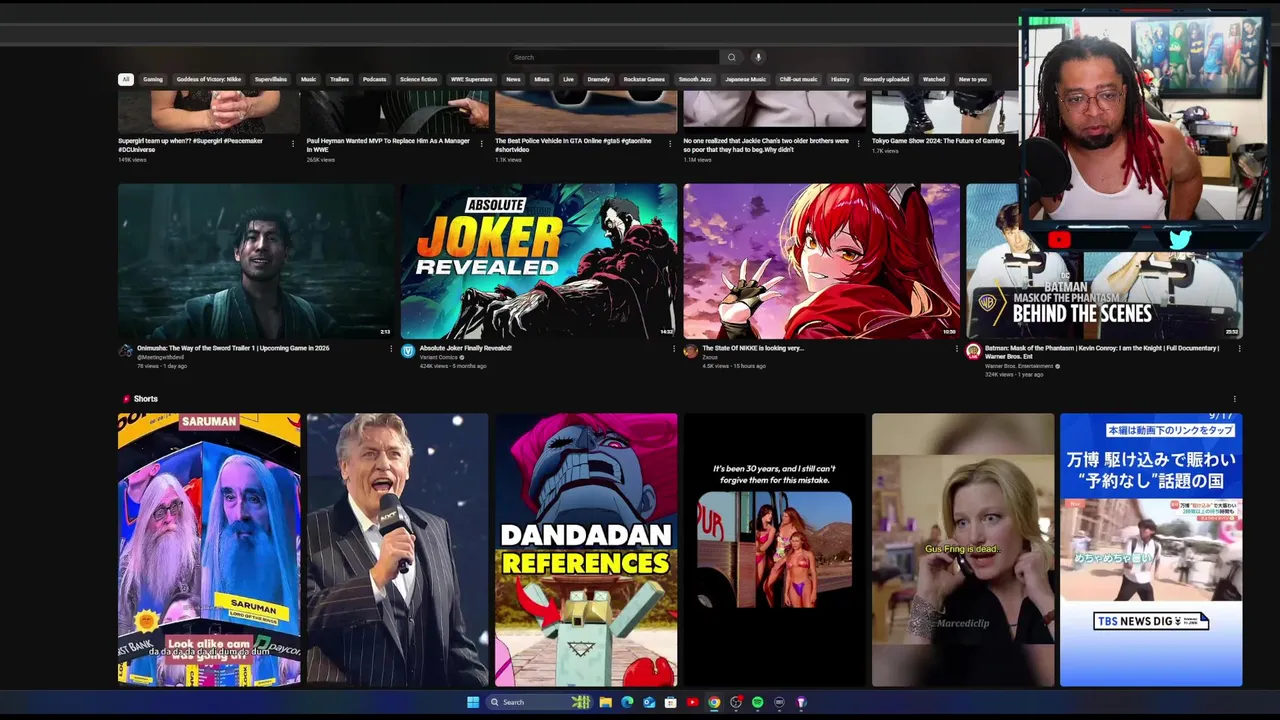The height and width of the screenshot is (720, 1280).
Task: Select the WWE Superstars filter chip
Action: click(472, 79)
